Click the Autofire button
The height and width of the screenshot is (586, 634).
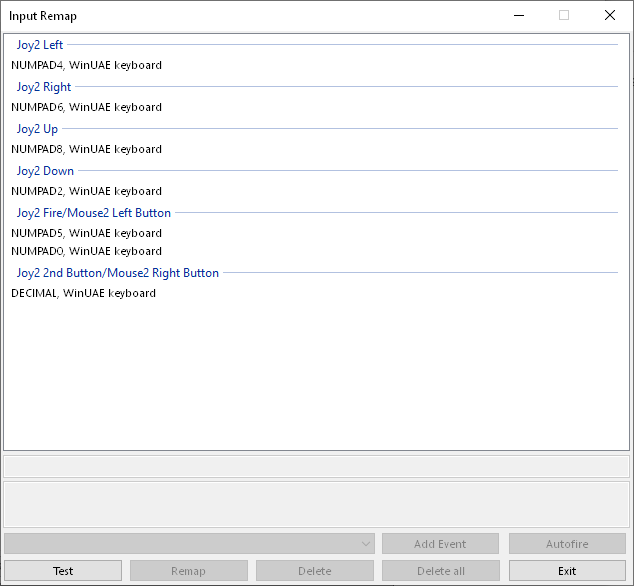coord(567,544)
